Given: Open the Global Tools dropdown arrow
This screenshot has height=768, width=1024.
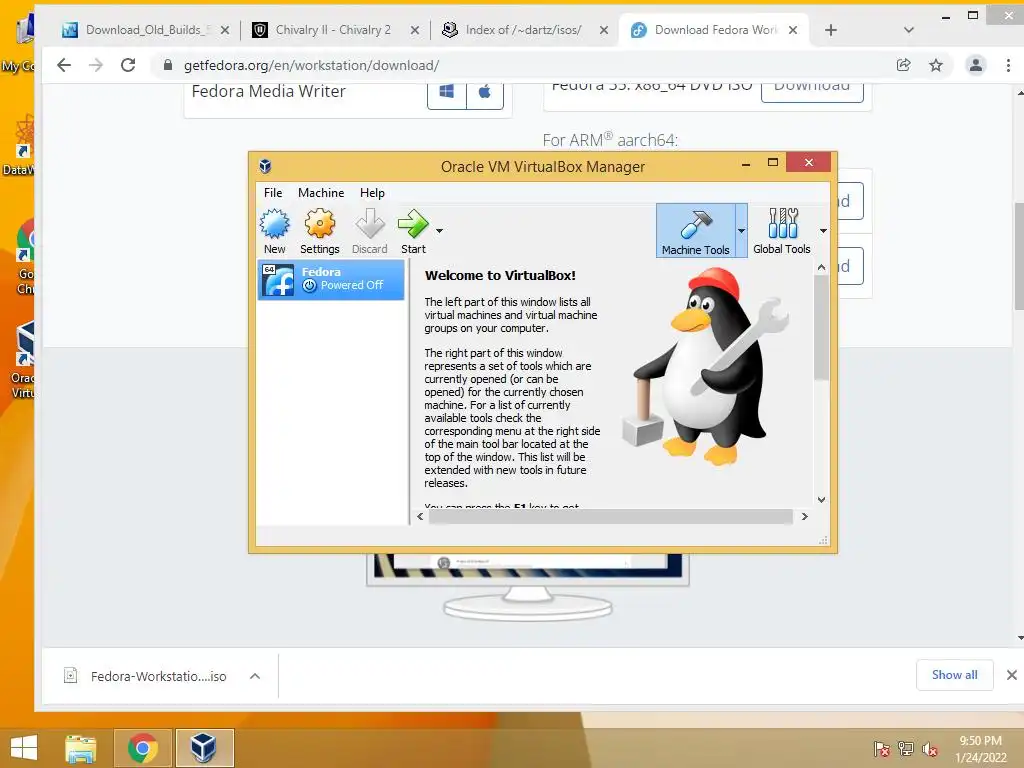Looking at the screenshot, I should tap(823, 231).
